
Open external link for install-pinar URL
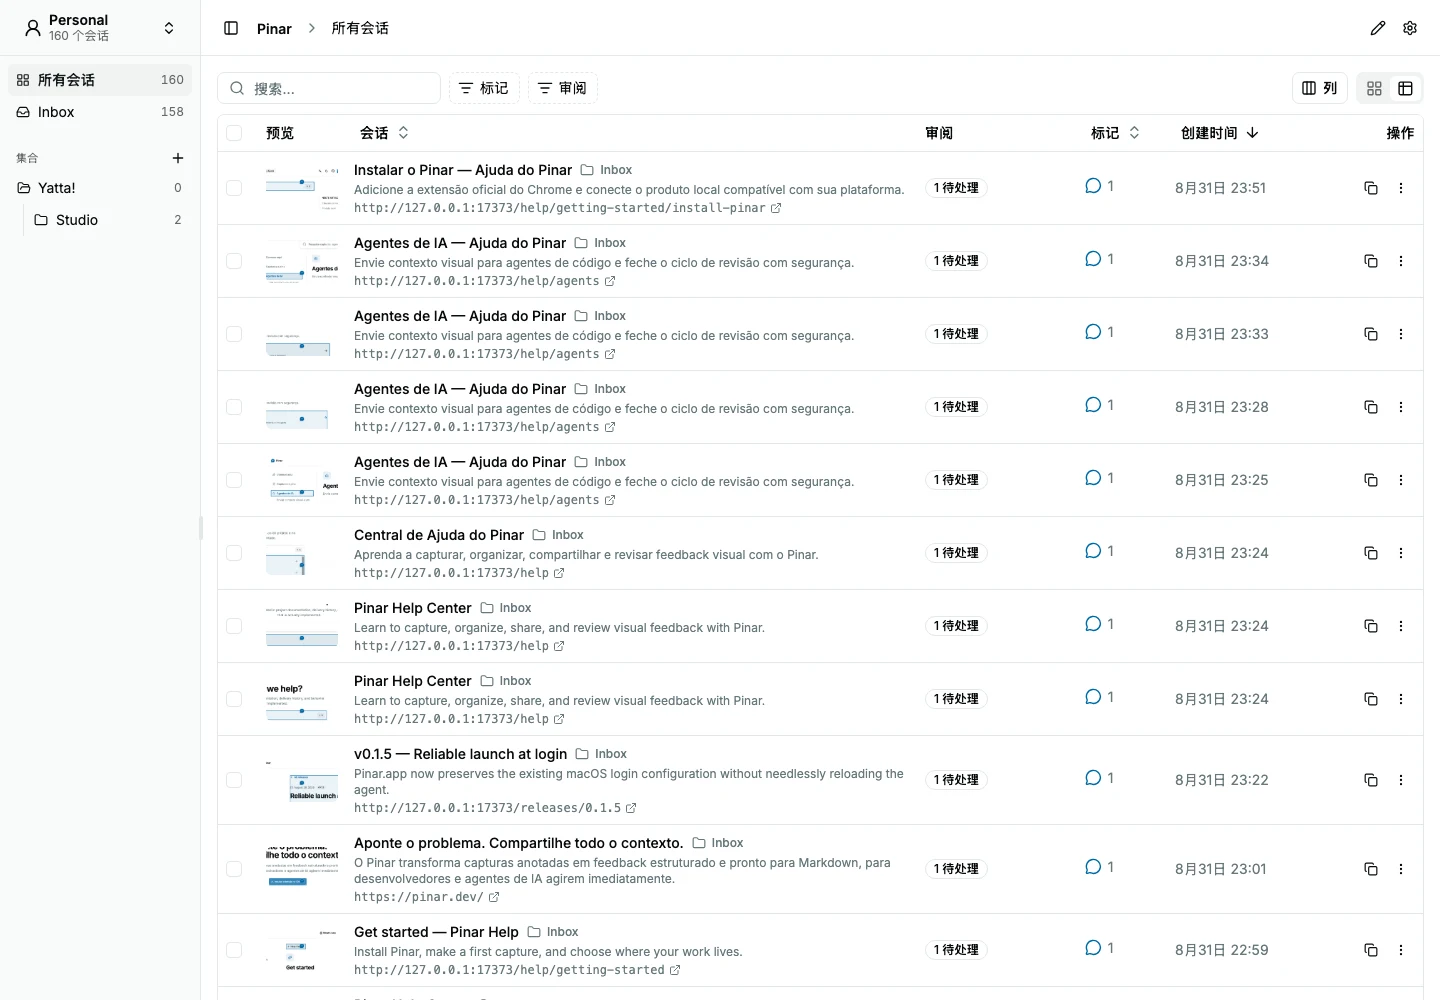click(x=776, y=208)
